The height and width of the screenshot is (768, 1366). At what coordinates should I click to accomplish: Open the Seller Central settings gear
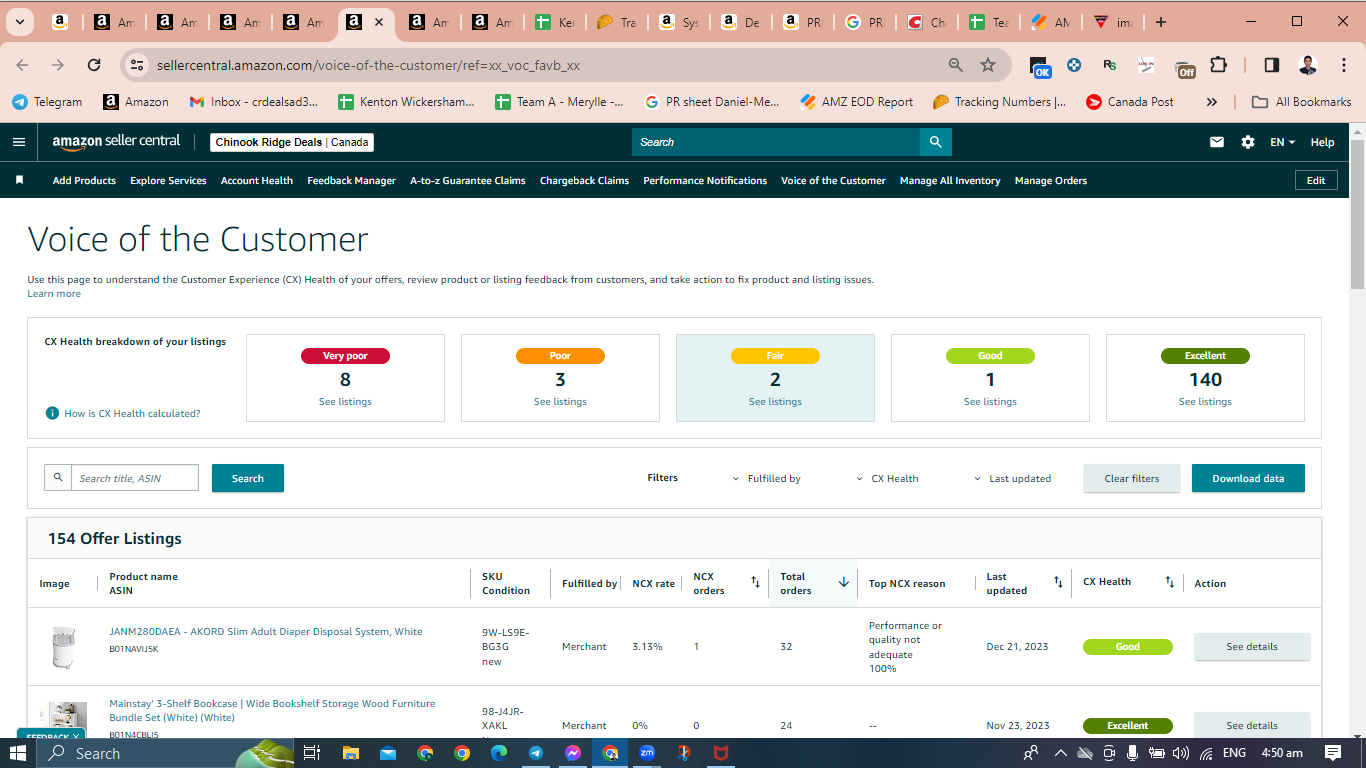(1248, 142)
